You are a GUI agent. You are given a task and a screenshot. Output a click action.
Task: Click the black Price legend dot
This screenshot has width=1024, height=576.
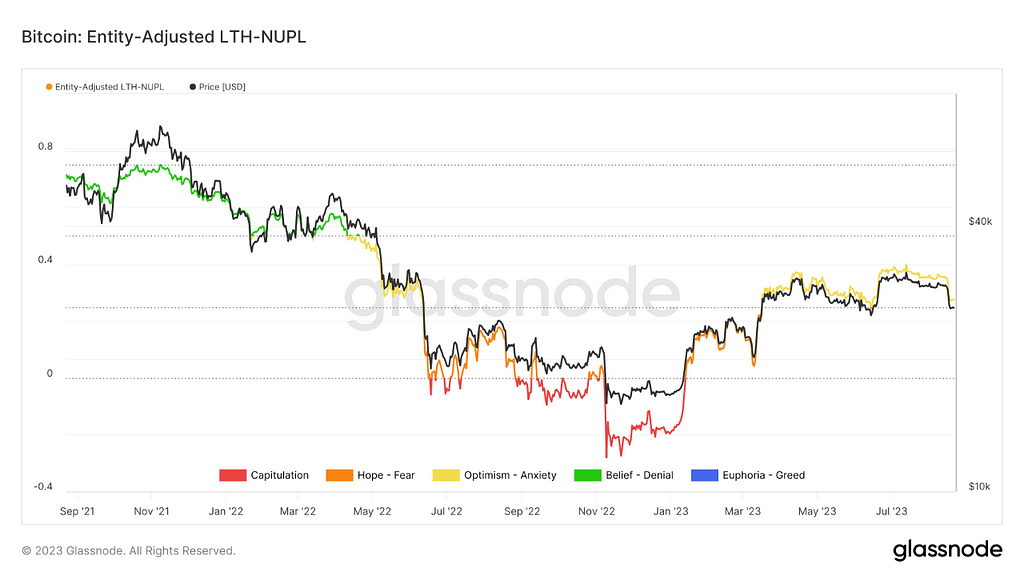point(193,87)
